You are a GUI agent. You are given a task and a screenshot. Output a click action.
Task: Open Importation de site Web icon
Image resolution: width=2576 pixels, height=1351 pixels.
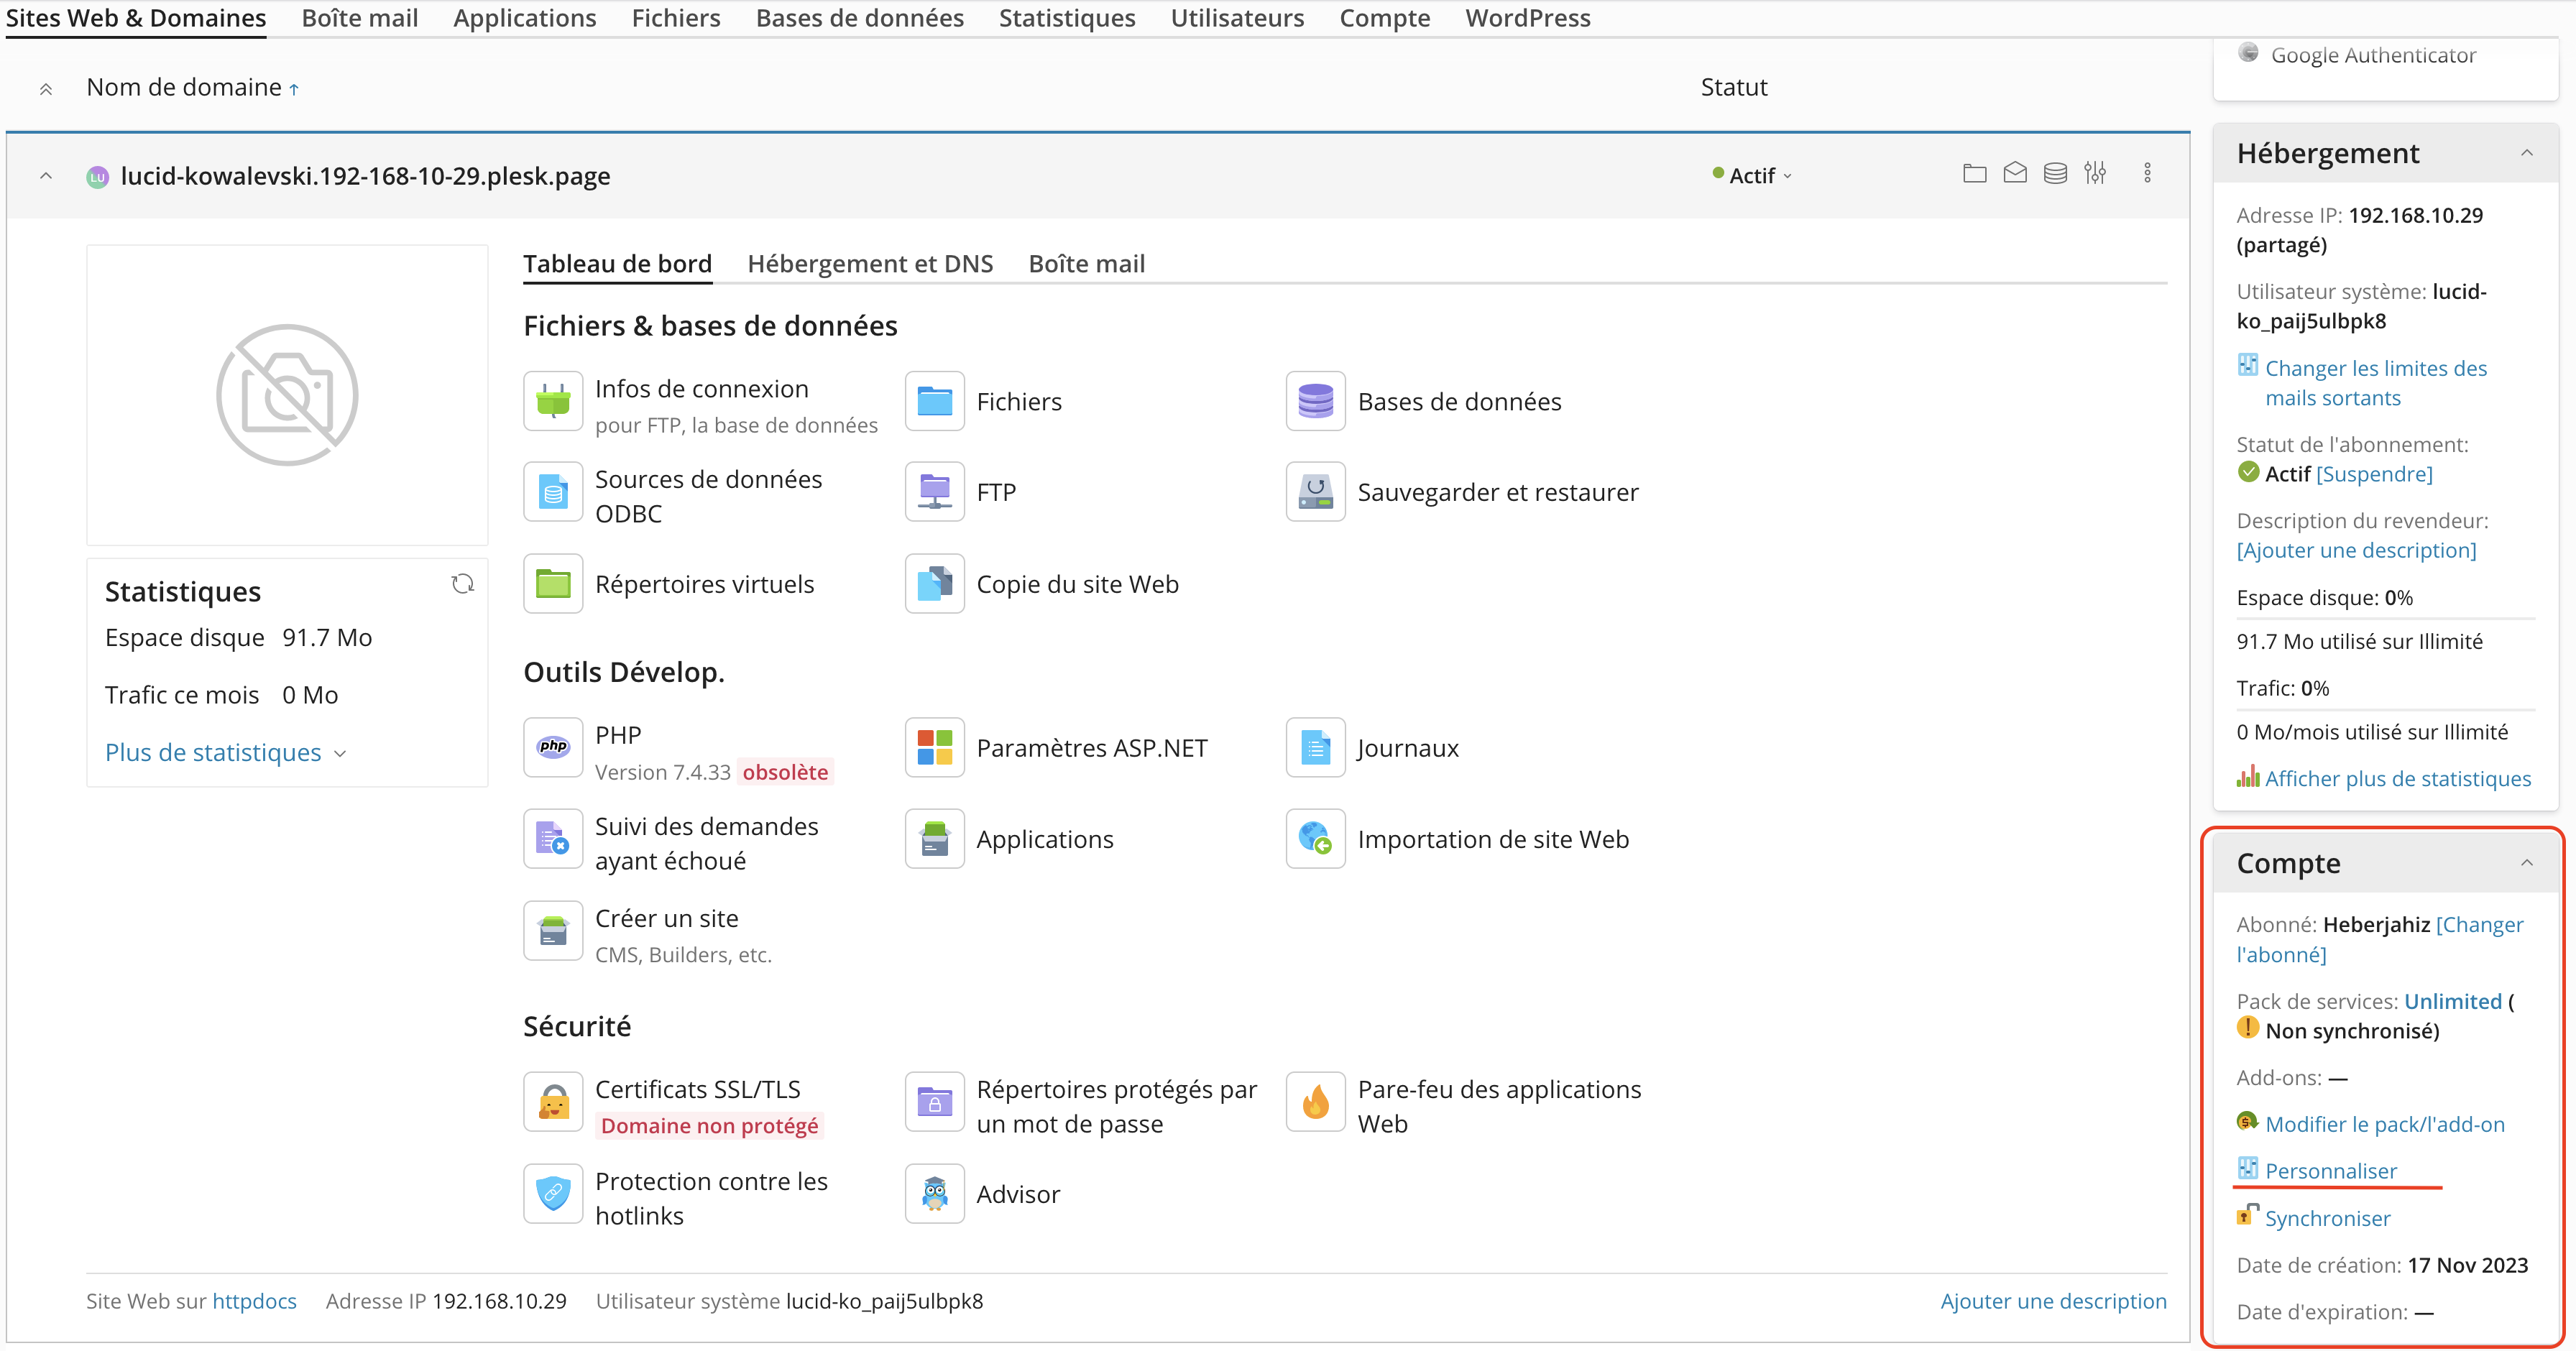coord(1315,839)
